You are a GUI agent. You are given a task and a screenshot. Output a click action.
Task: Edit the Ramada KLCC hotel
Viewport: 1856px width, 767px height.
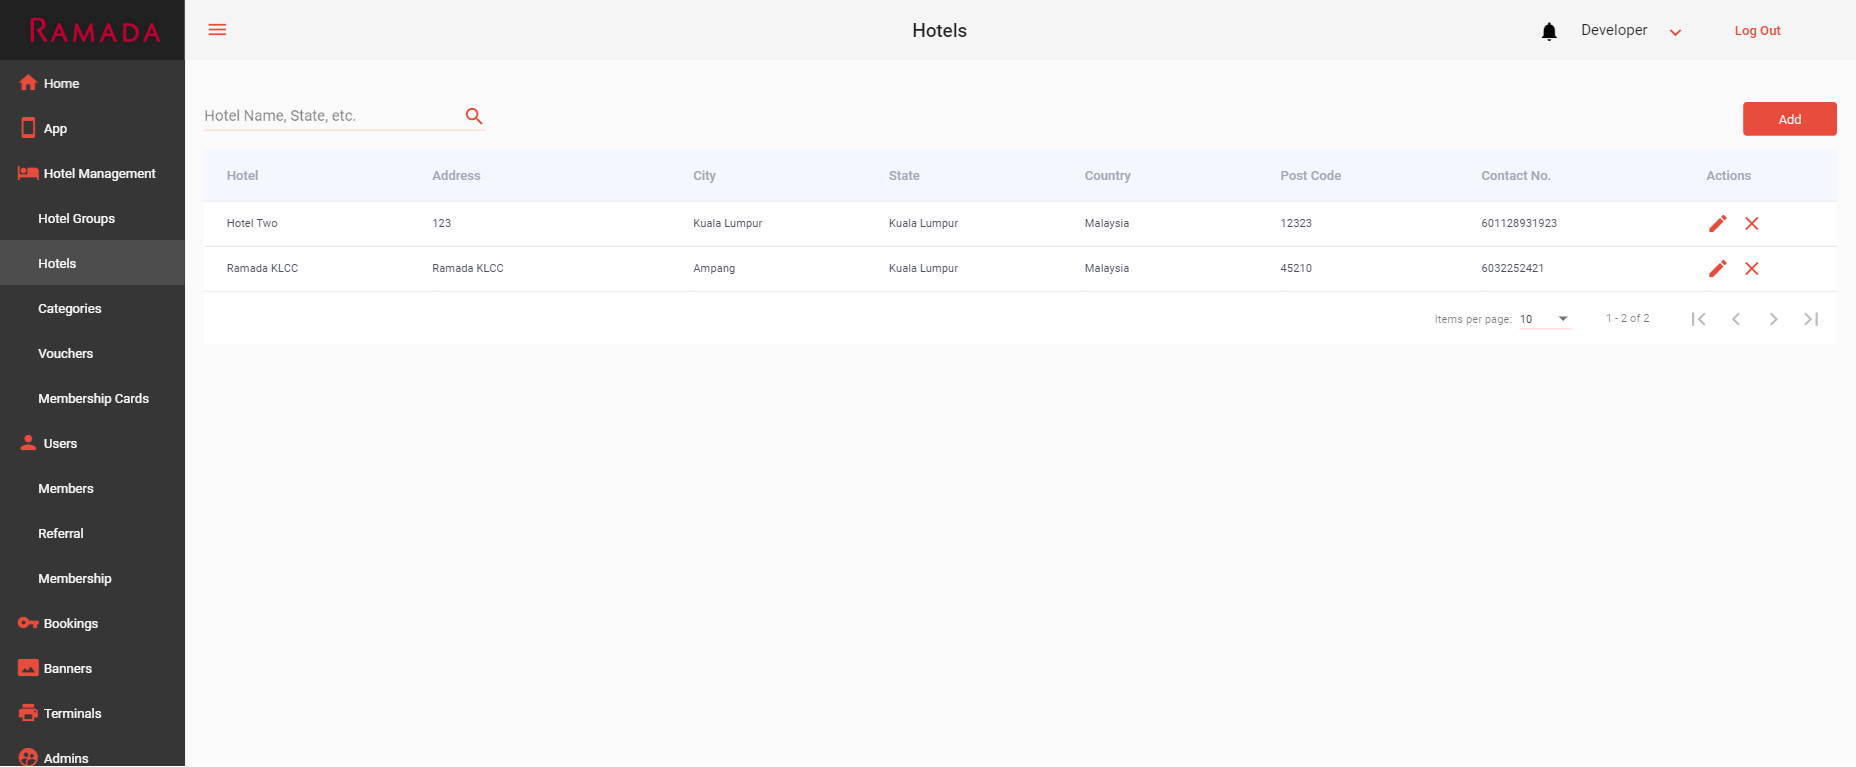(x=1718, y=269)
